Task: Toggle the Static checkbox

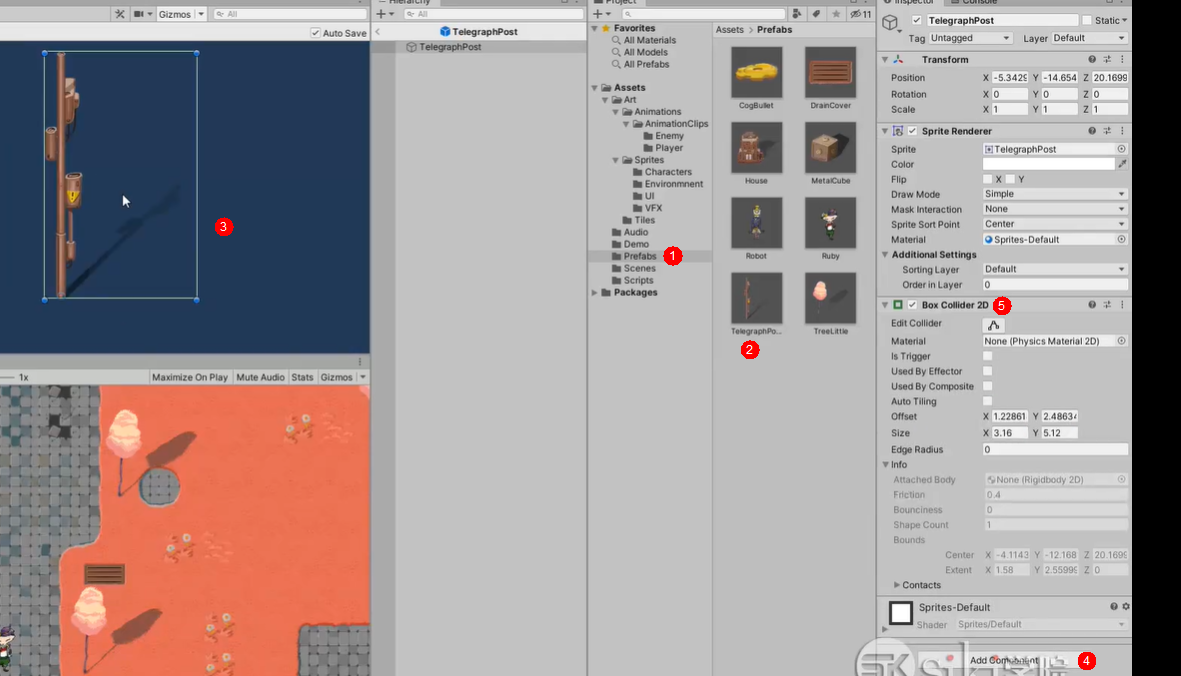Action: (1086, 20)
